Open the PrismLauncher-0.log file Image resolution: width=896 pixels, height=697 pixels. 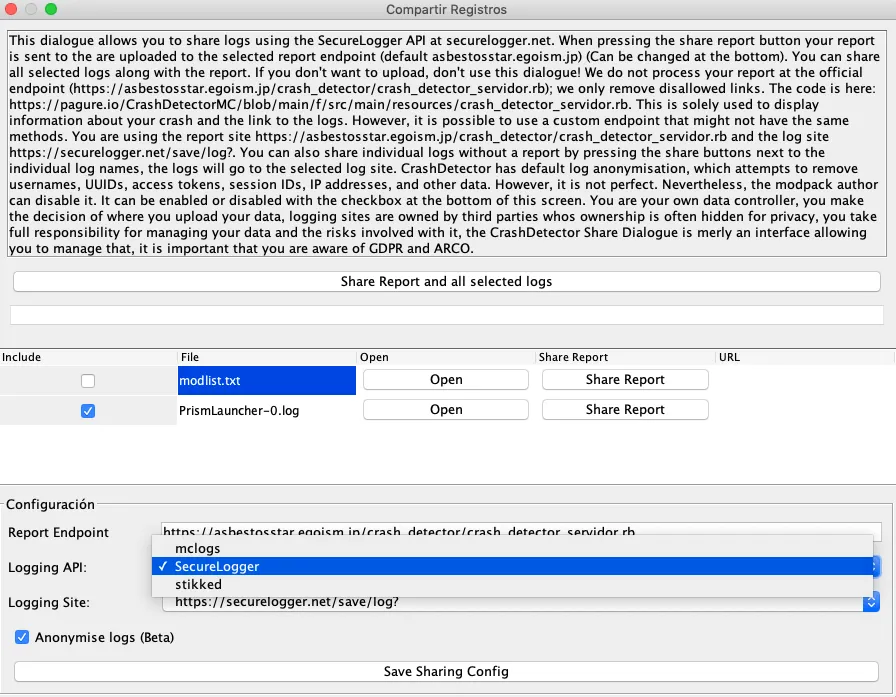445,410
